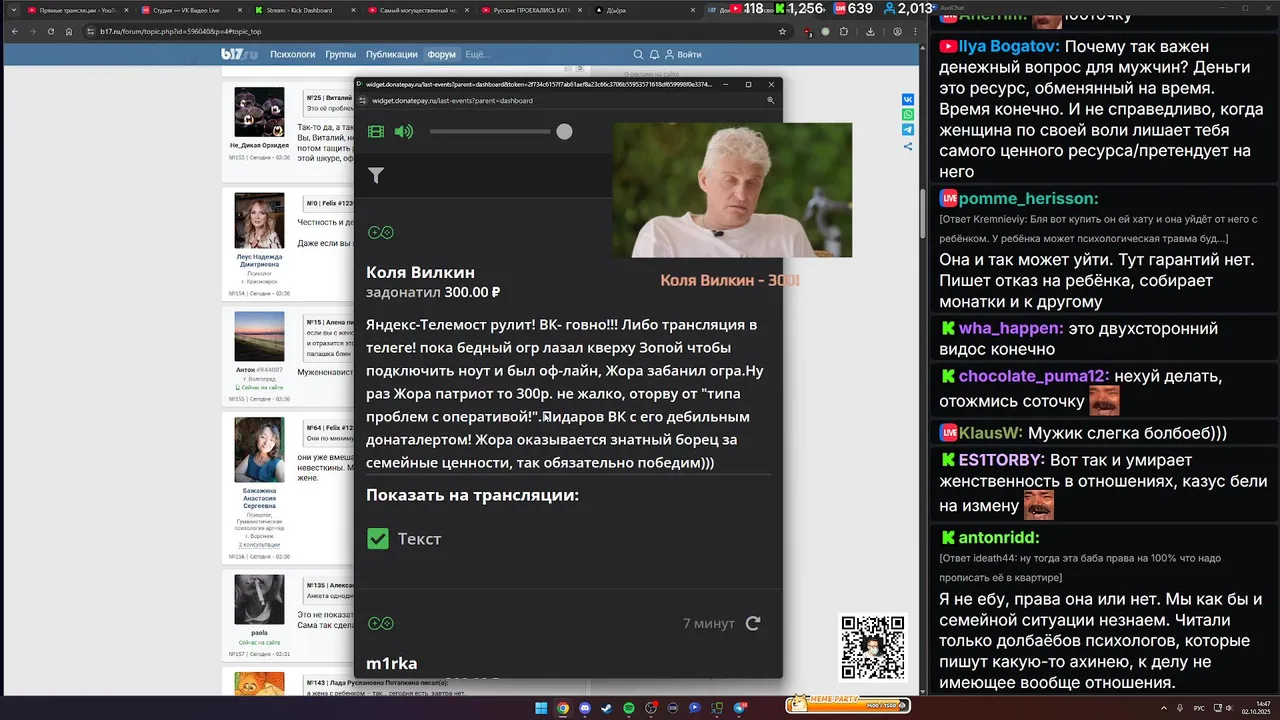Open Windows Start menu

point(541,708)
